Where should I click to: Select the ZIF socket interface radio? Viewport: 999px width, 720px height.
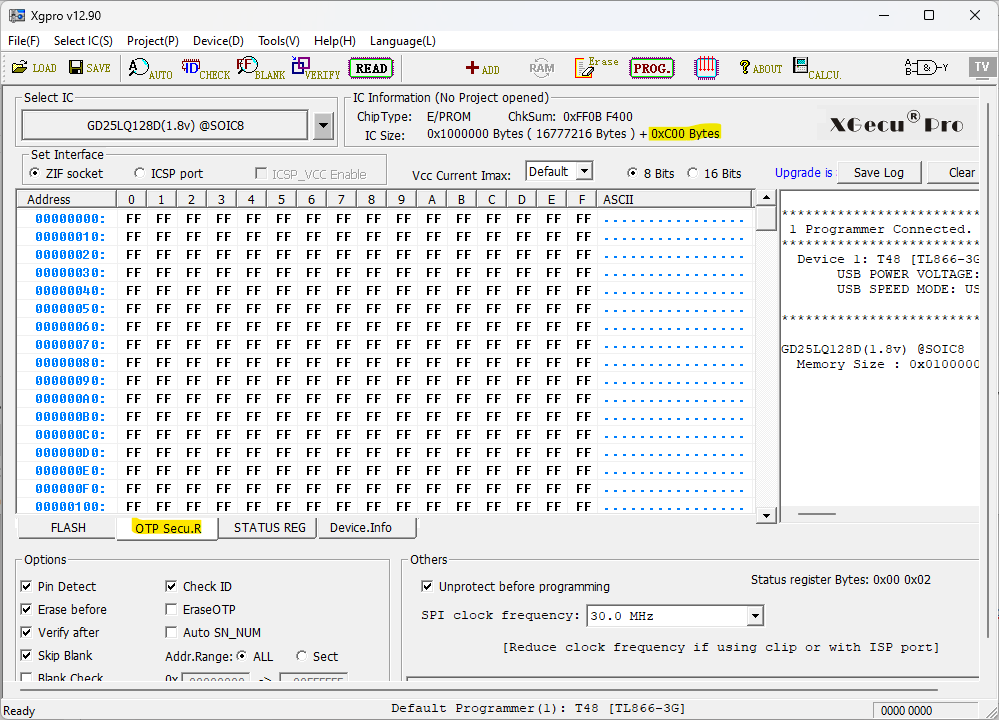click(34, 173)
